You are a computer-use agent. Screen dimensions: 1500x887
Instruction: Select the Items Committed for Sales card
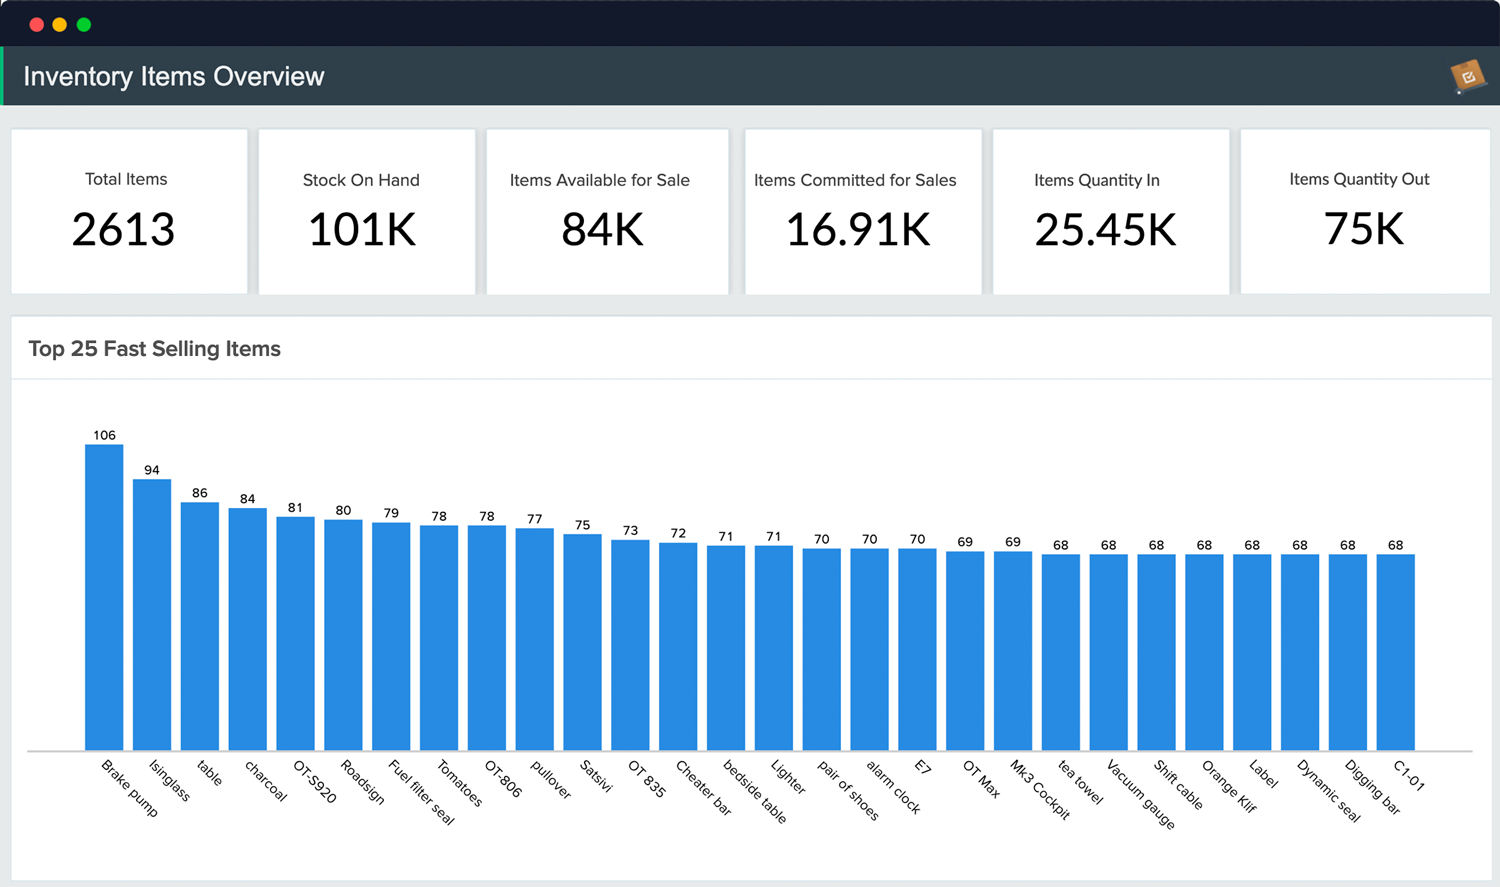[x=862, y=211]
